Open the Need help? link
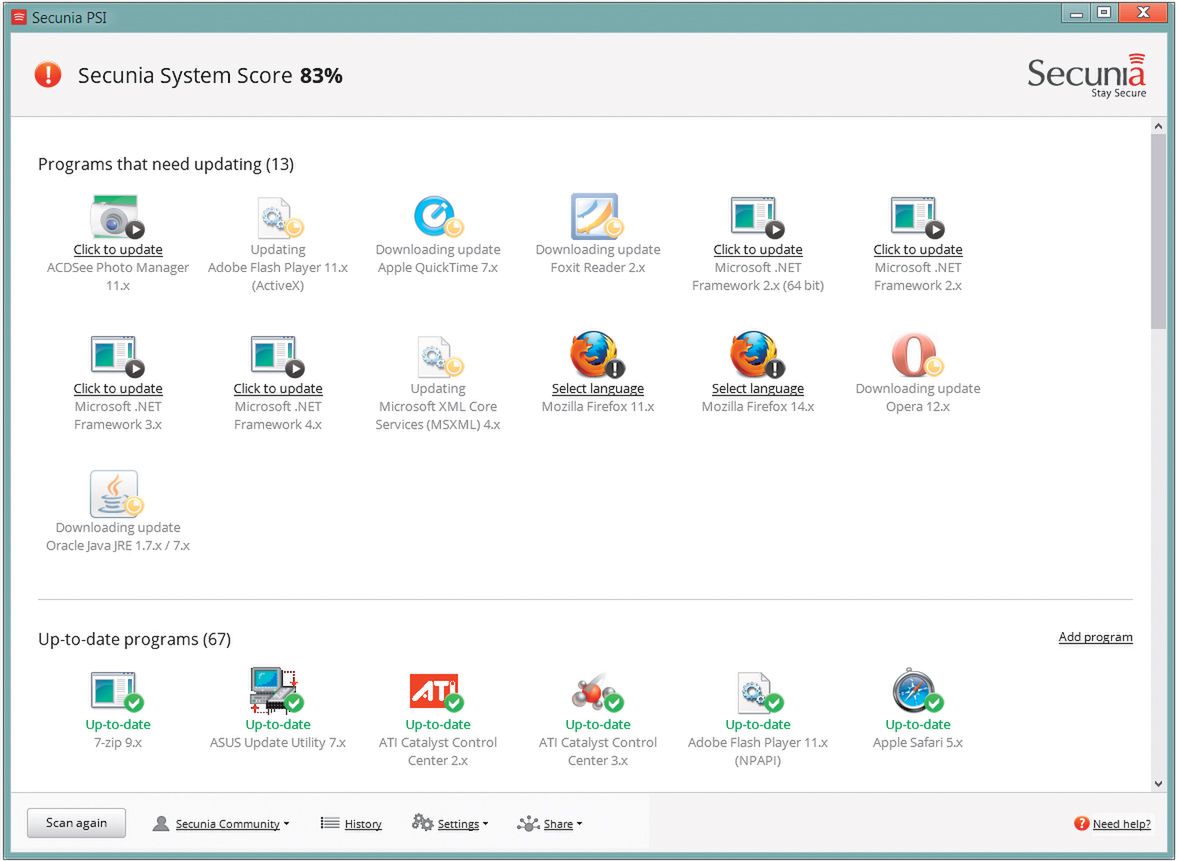Image resolution: width=1179 pixels, height=861 pixels. [x=1121, y=824]
